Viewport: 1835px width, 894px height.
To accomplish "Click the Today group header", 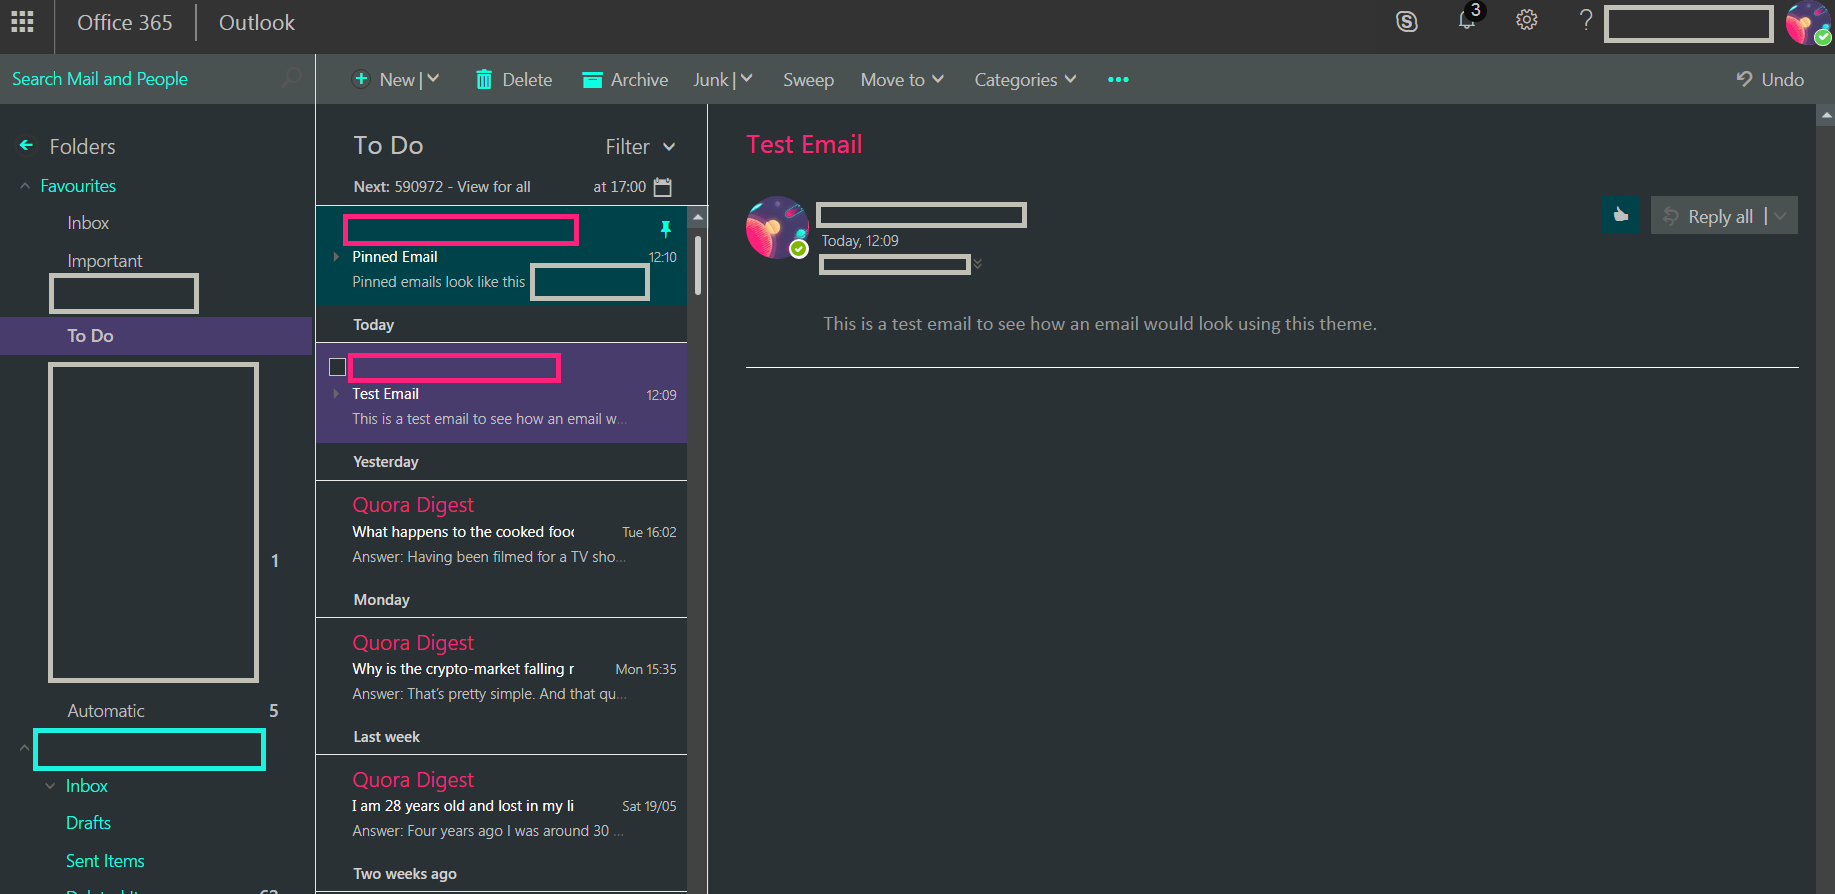I will tap(373, 325).
